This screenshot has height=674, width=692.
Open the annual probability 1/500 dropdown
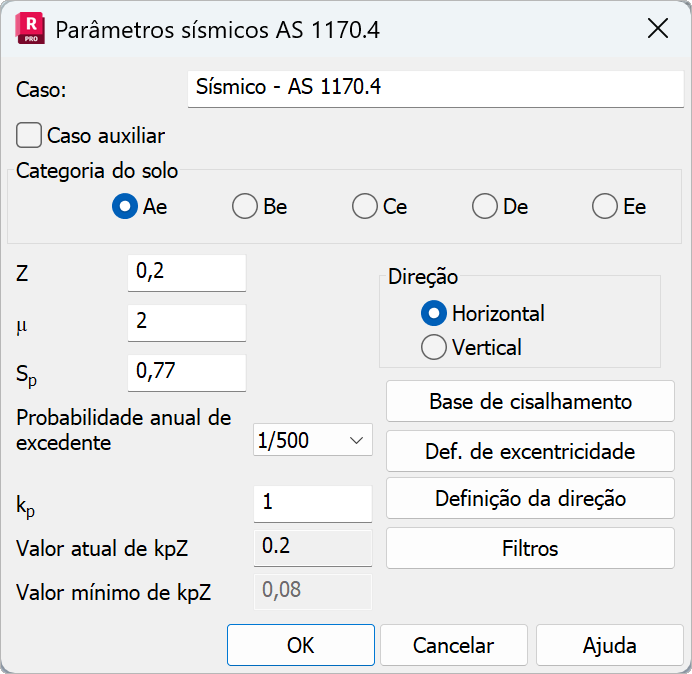313,440
